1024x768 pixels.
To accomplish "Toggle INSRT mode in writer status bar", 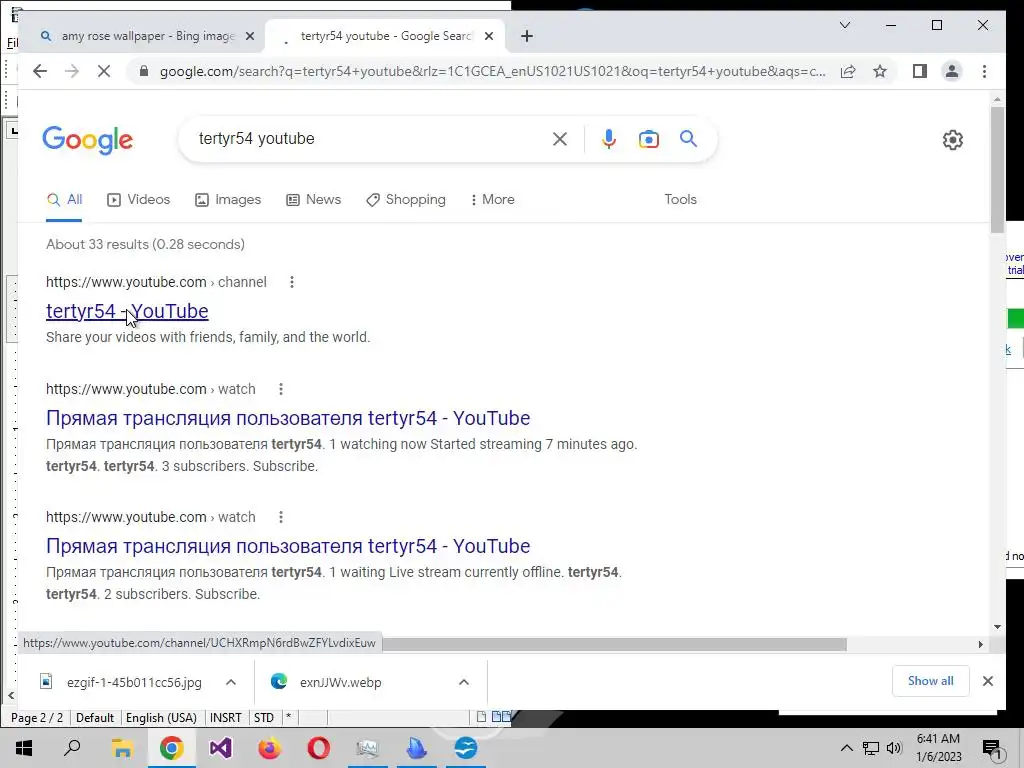I will tap(226, 718).
